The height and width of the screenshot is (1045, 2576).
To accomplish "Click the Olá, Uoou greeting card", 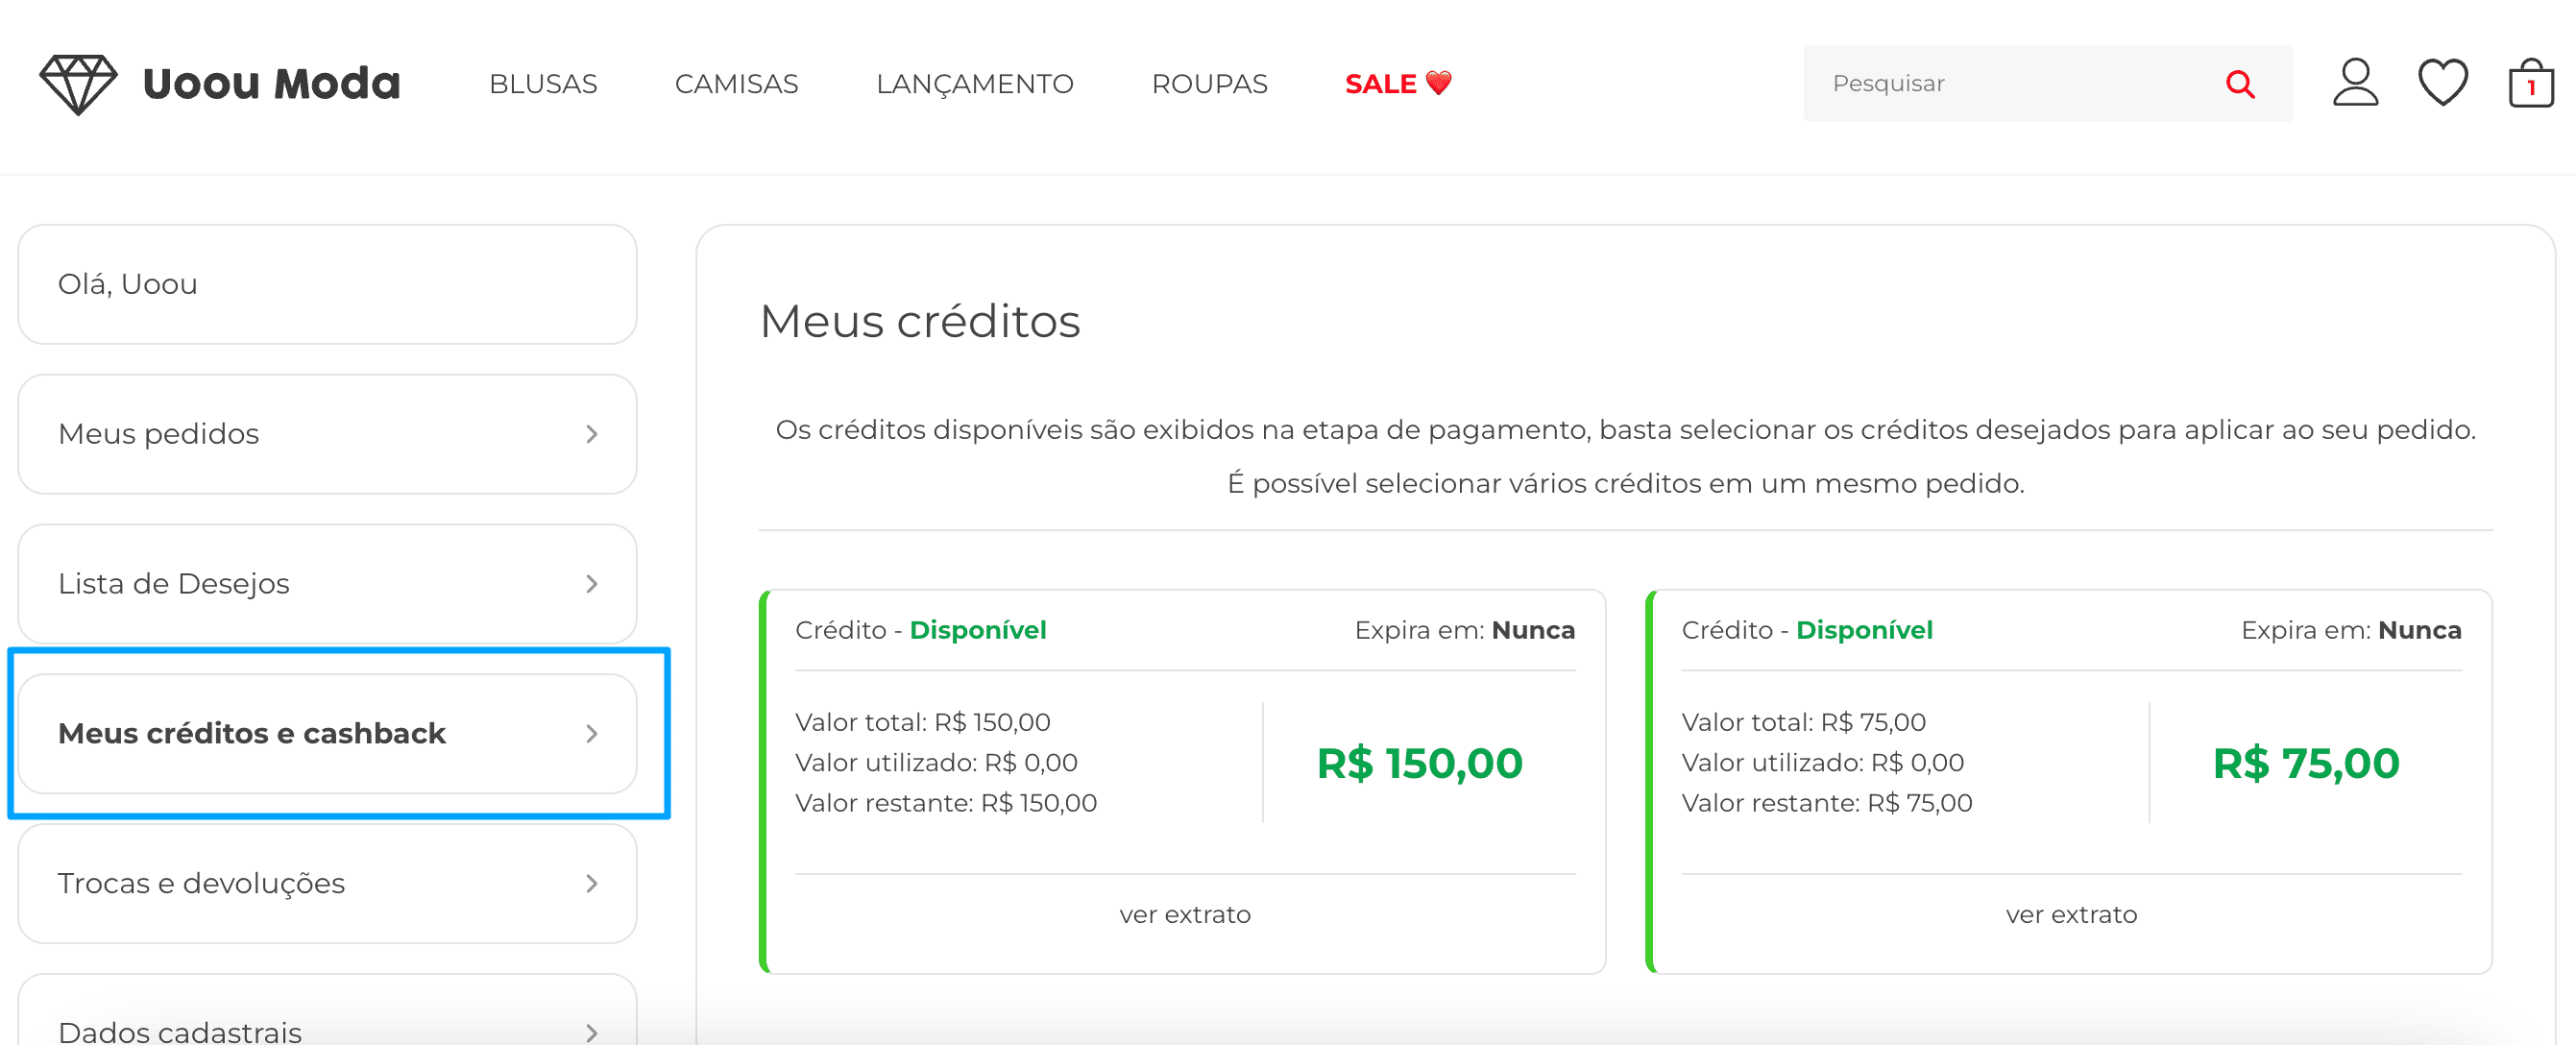I will (x=327, y=284).
